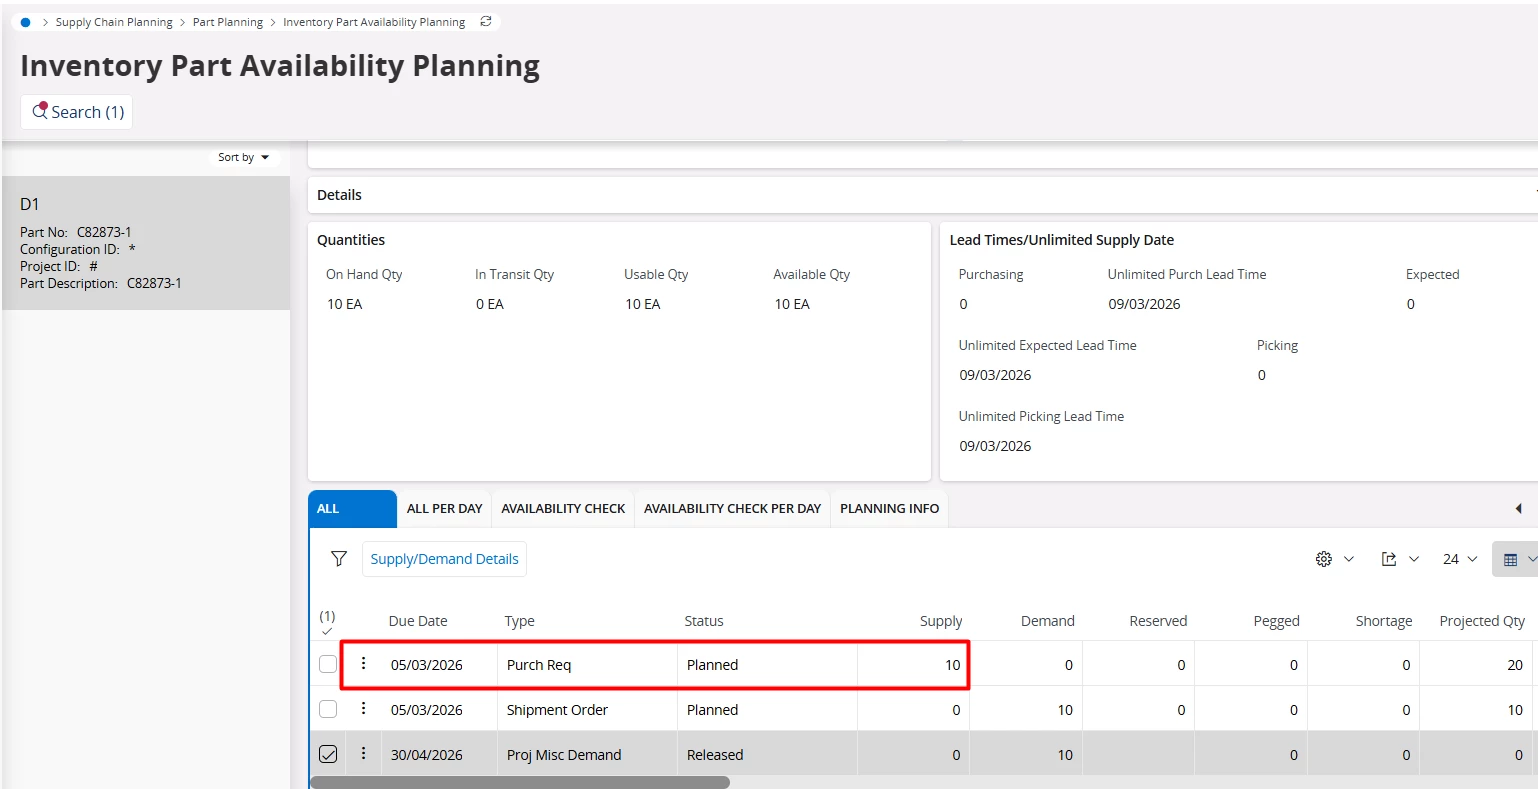Uncheck the Proj Misc Demand row checkbox

(x=328, y=754)
